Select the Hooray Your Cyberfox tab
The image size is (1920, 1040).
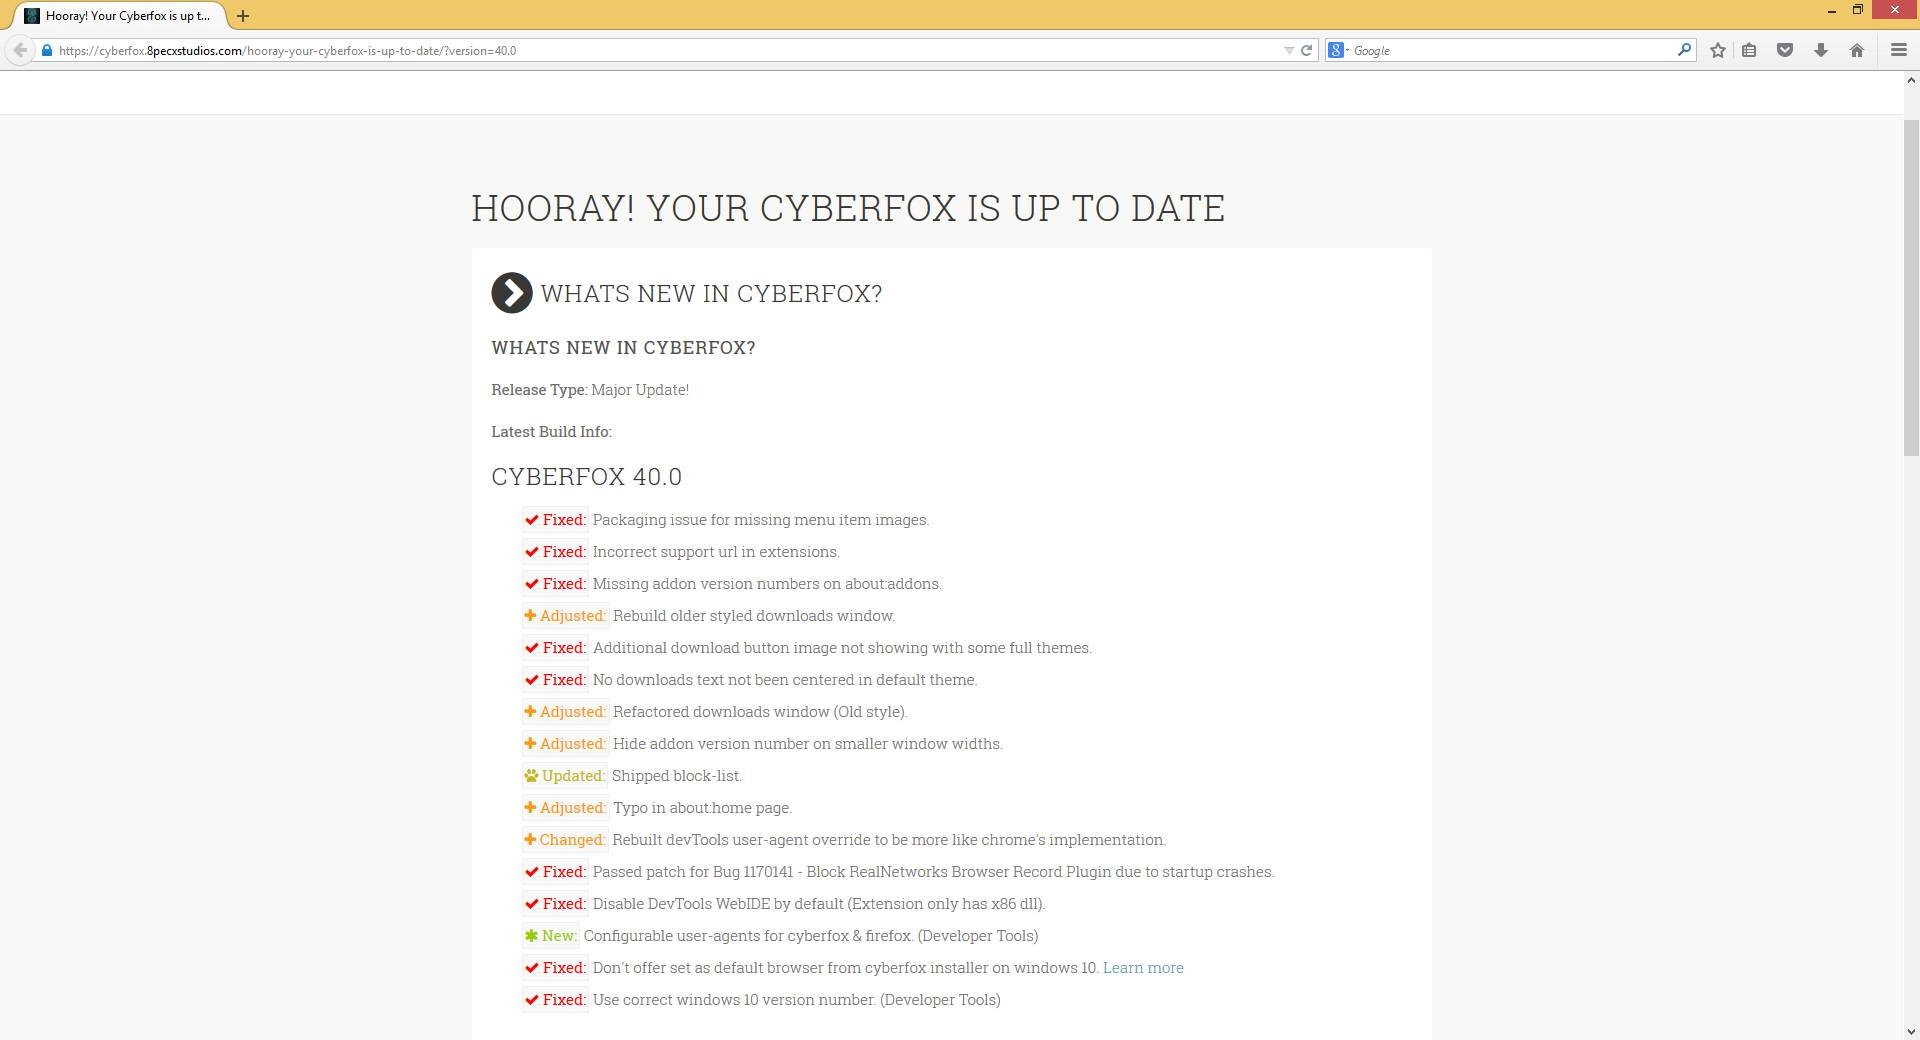point(120,16)
